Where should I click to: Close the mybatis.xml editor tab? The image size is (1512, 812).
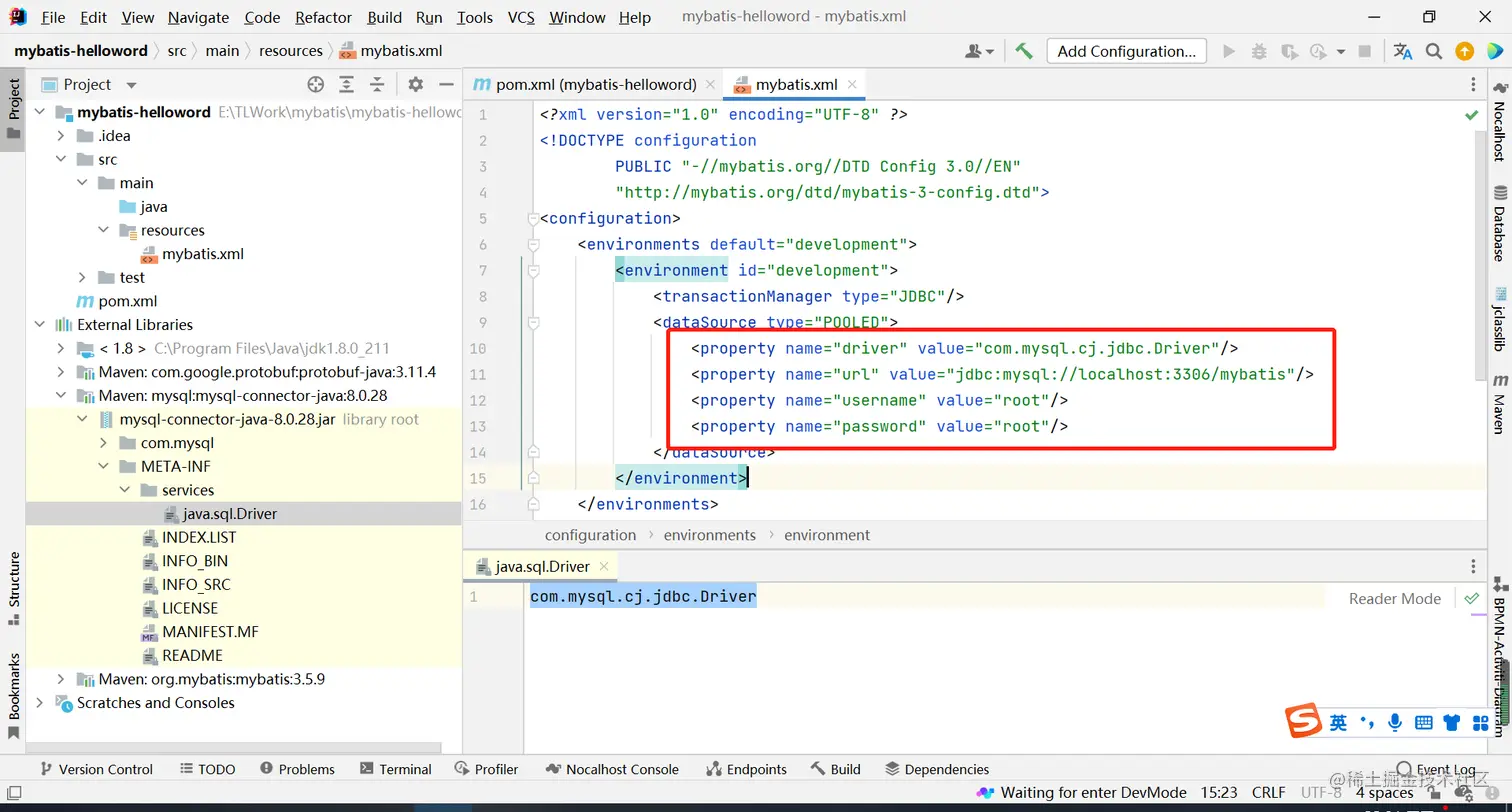coord(854,85)
